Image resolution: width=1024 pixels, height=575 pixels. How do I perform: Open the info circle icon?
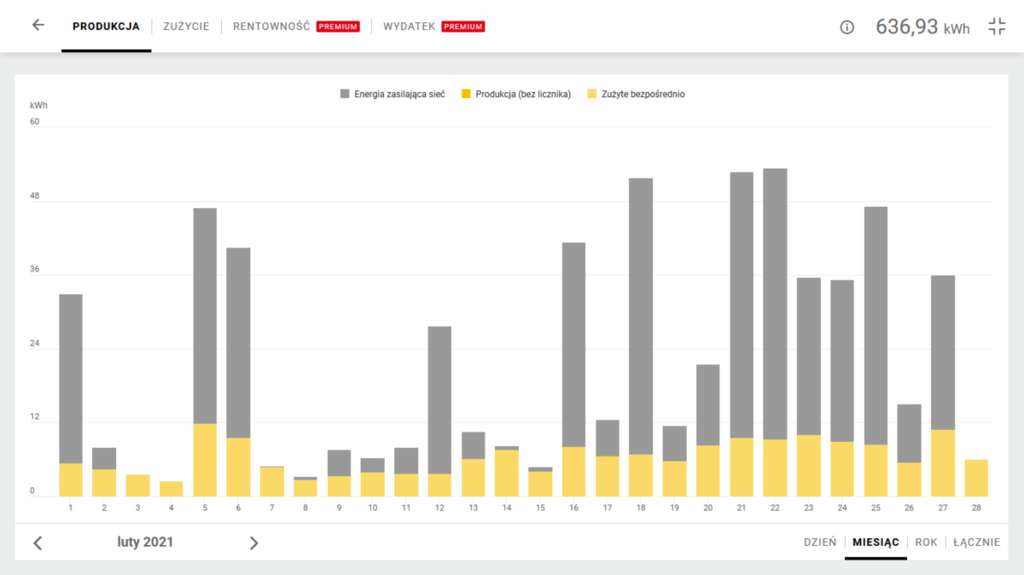[847, 27]
